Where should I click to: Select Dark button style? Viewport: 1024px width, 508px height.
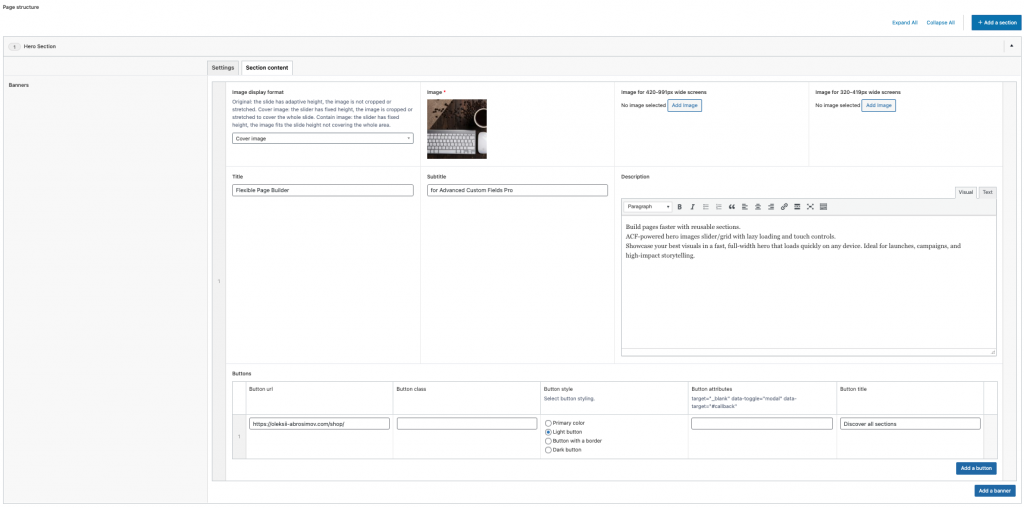coord(548,450)
